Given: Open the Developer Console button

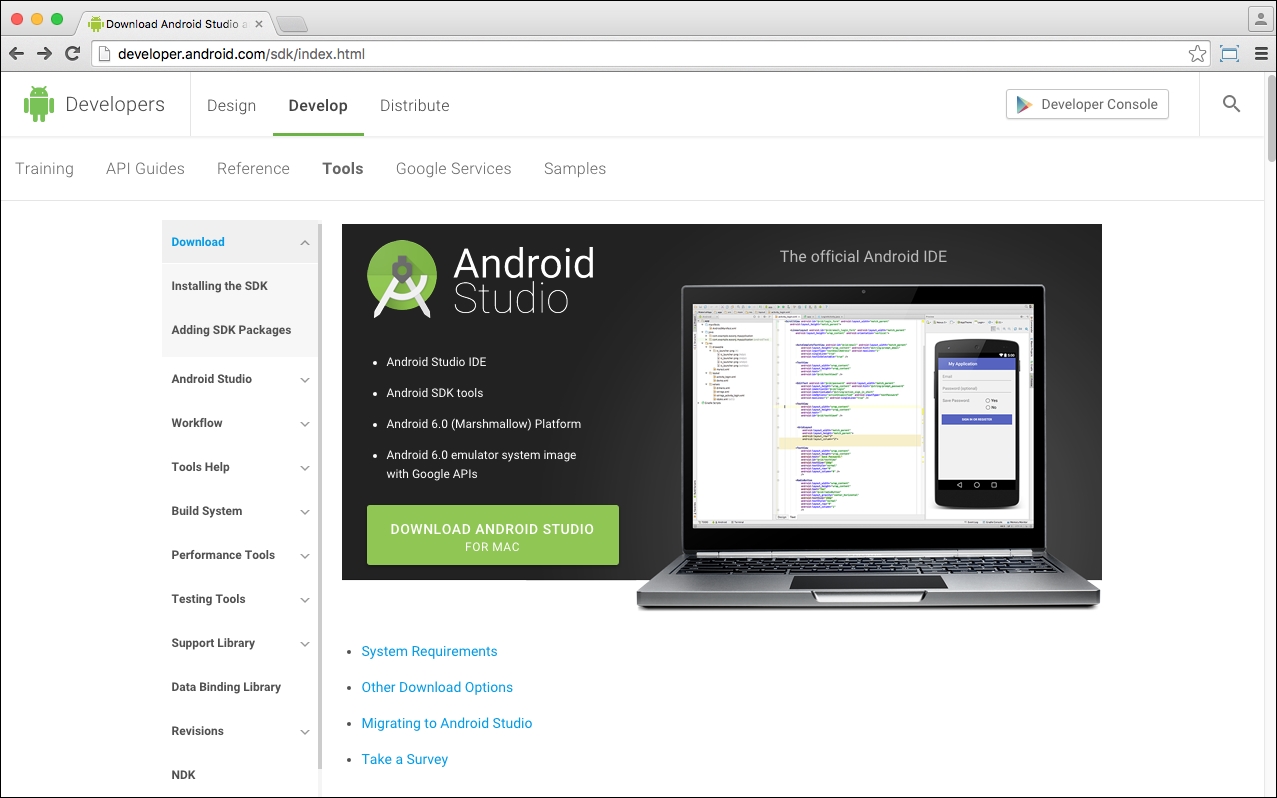Looking at the screenshot, I should [1087, 104].
